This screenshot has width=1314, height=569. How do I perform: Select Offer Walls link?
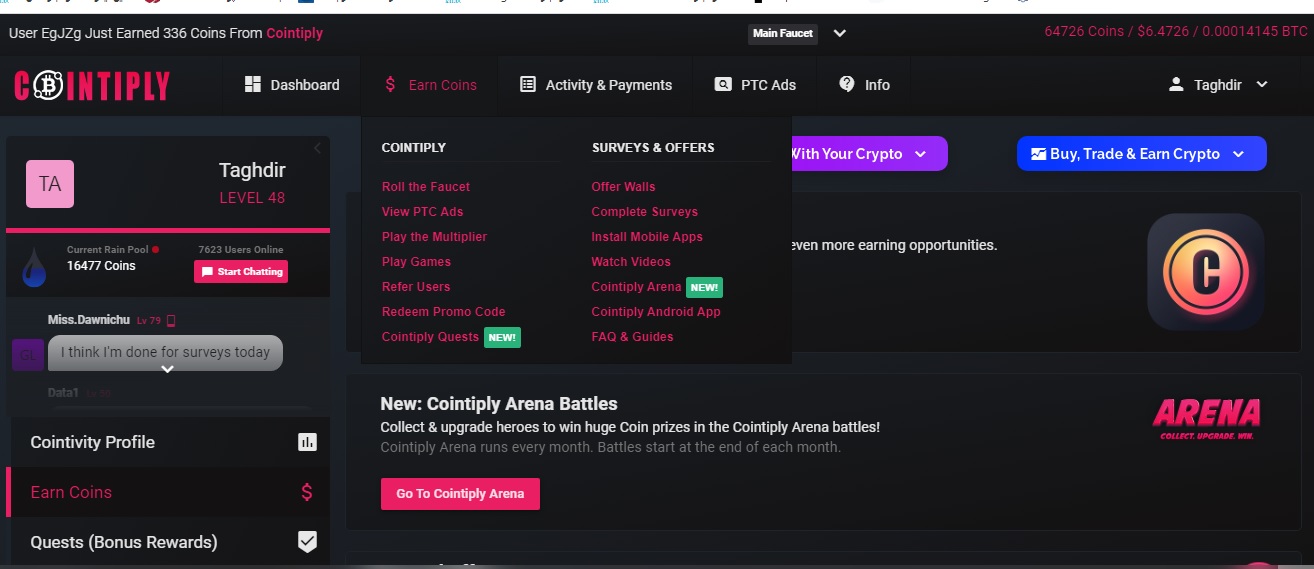(624, 187)
